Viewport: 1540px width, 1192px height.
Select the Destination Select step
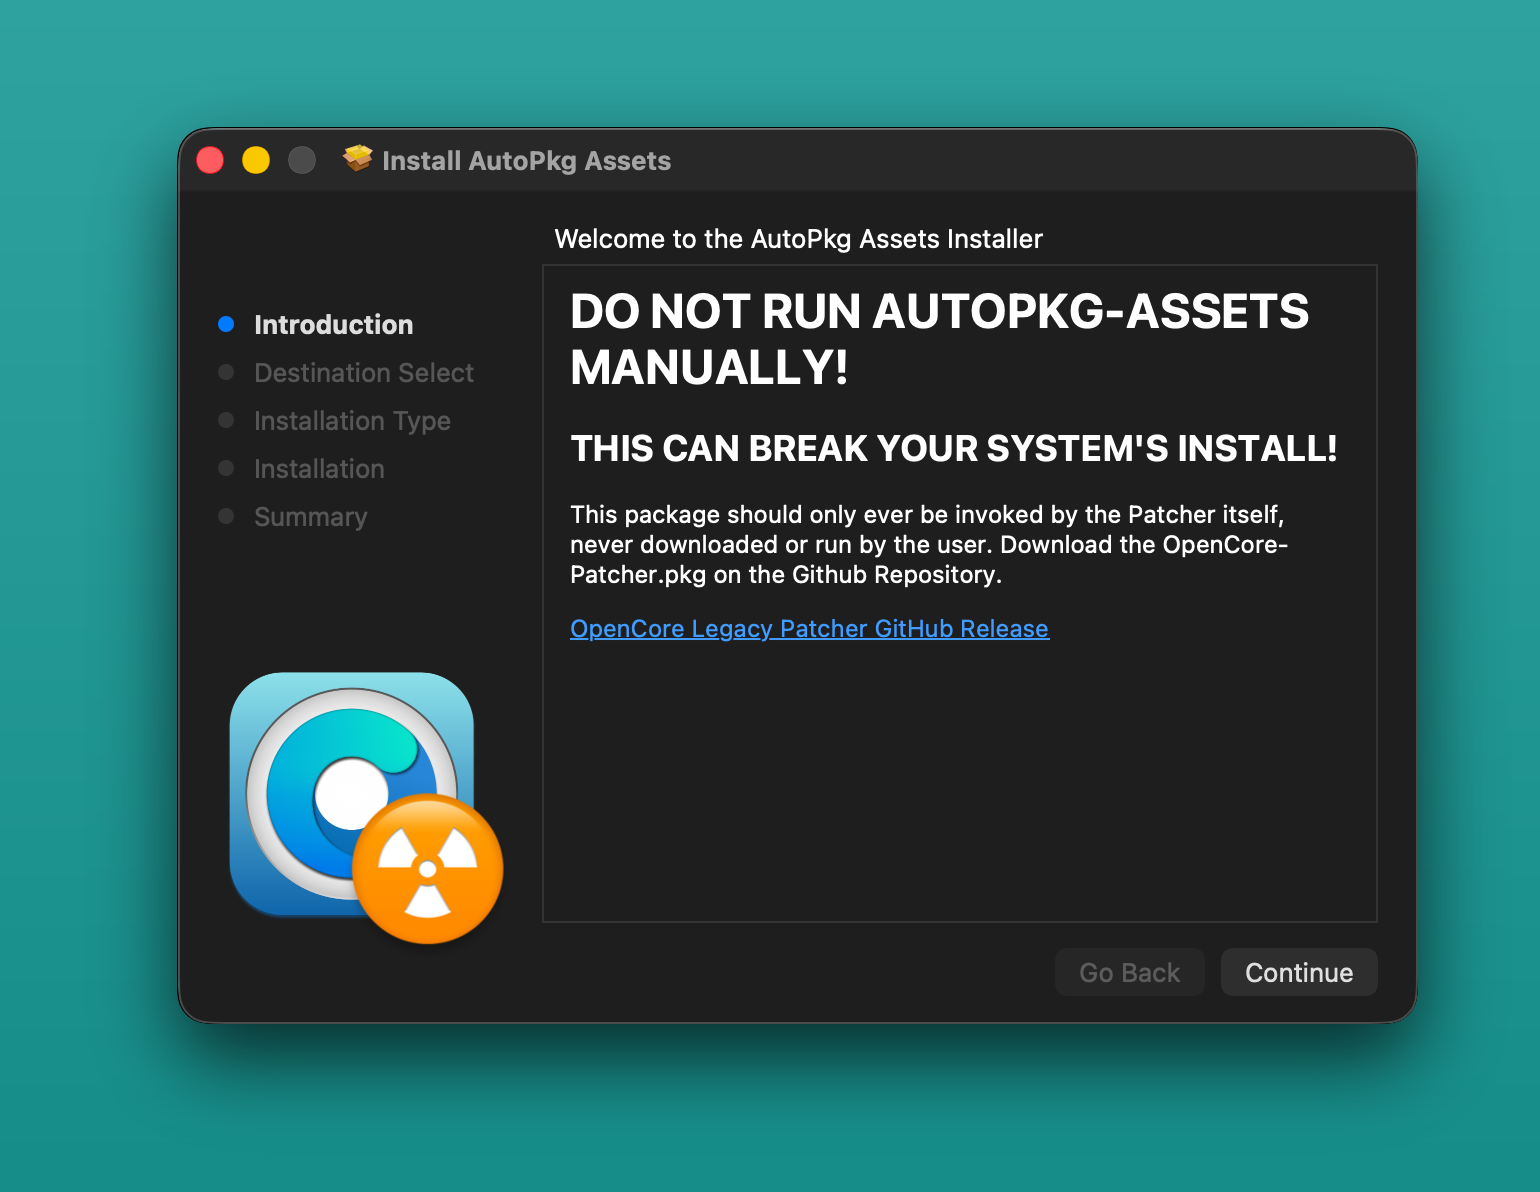[x=364, y=373]
